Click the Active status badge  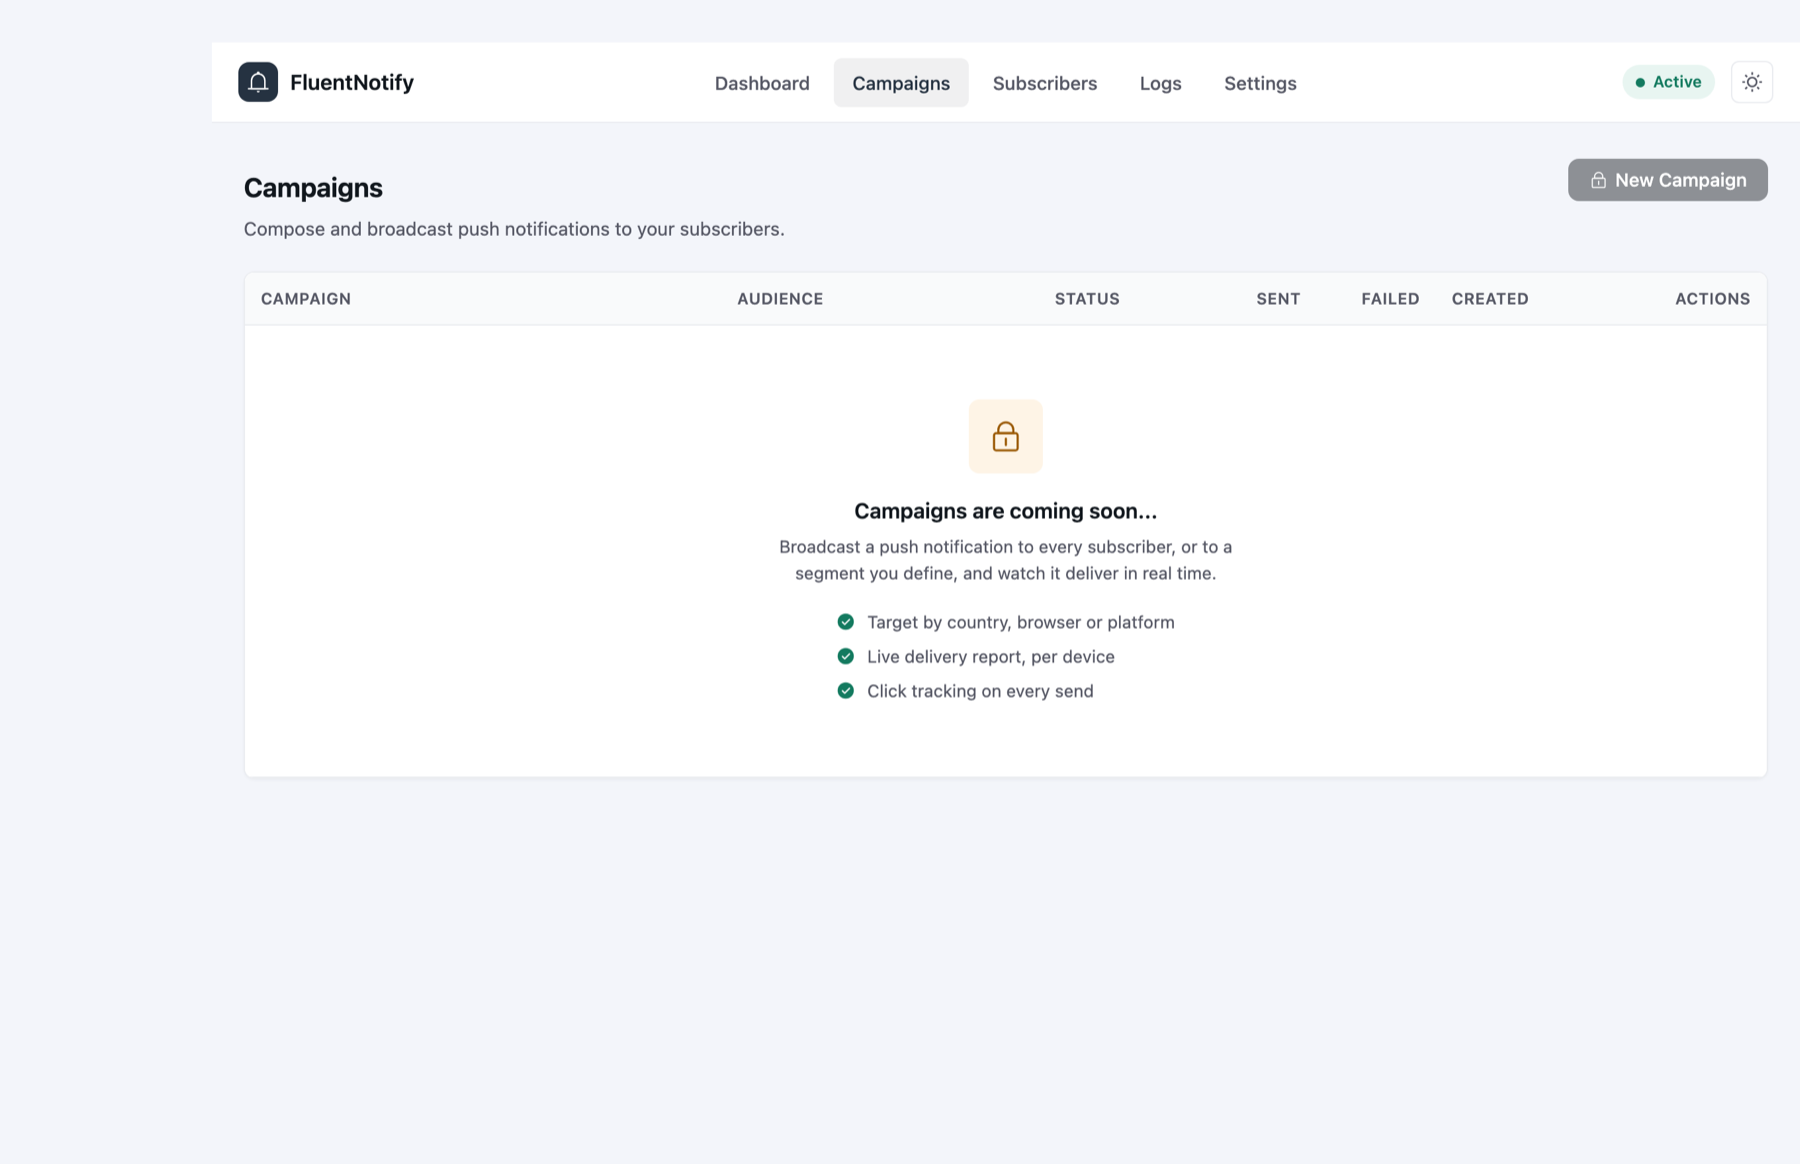[x=1668, y=82]
